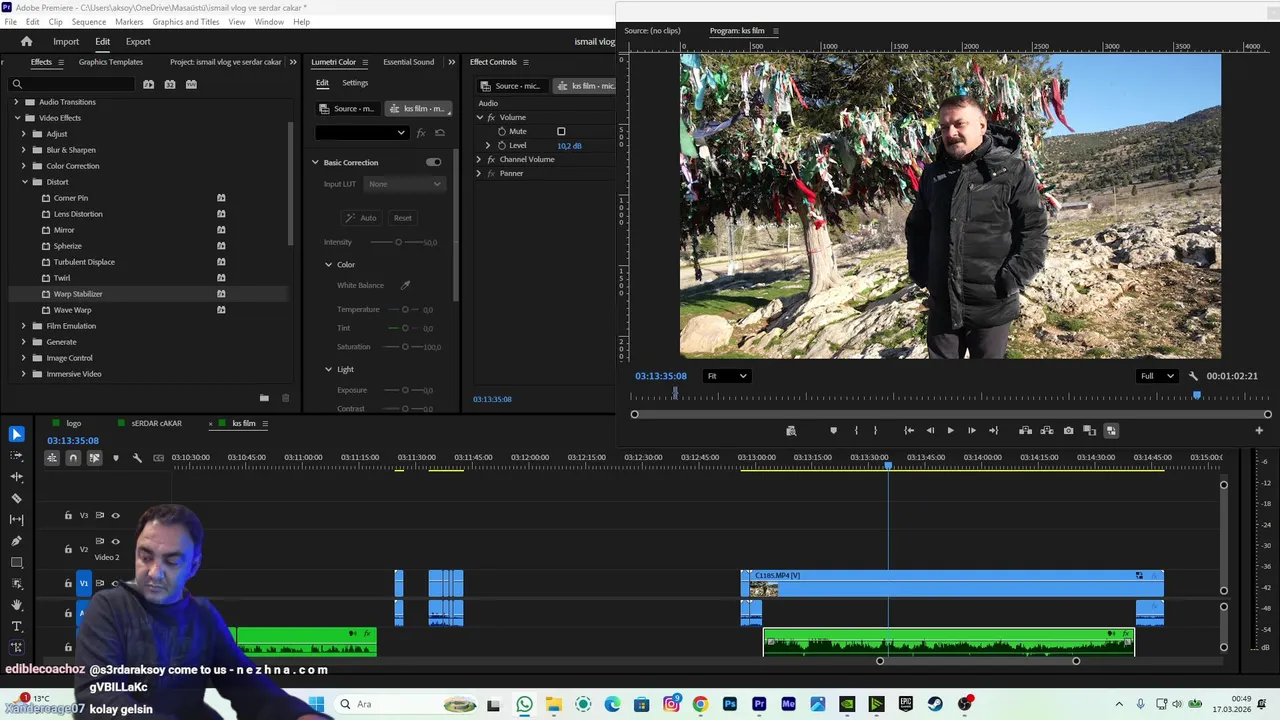
Task: Expand the Level property in Effect Controls
Action: (x=489, y=146)
